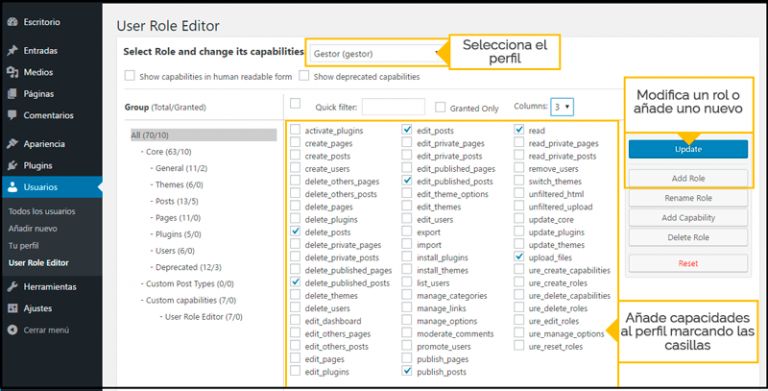Select the User Role Editor (7/0) group
Screen dimensions: 768x391
(204, 317)
